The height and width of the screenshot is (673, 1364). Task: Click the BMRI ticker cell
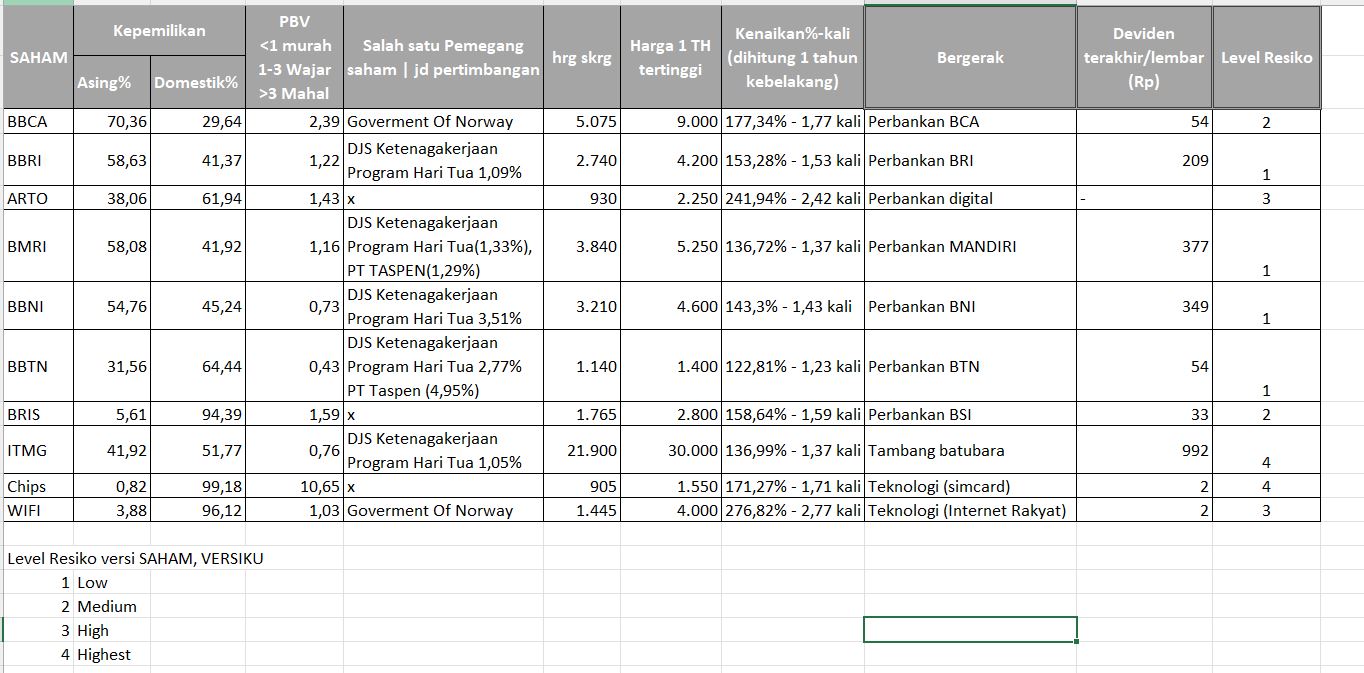tap(38, 246)
